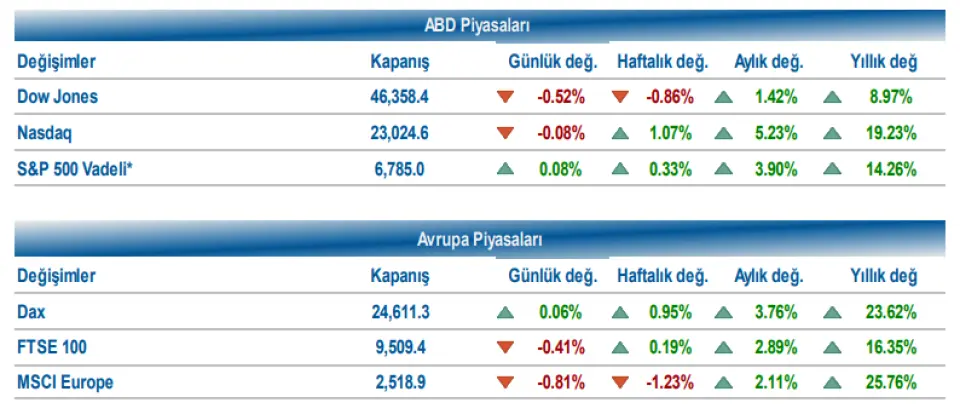Click Kapanış column header in ABD table
Screen dimensions: 960x420
click(399, 62)
